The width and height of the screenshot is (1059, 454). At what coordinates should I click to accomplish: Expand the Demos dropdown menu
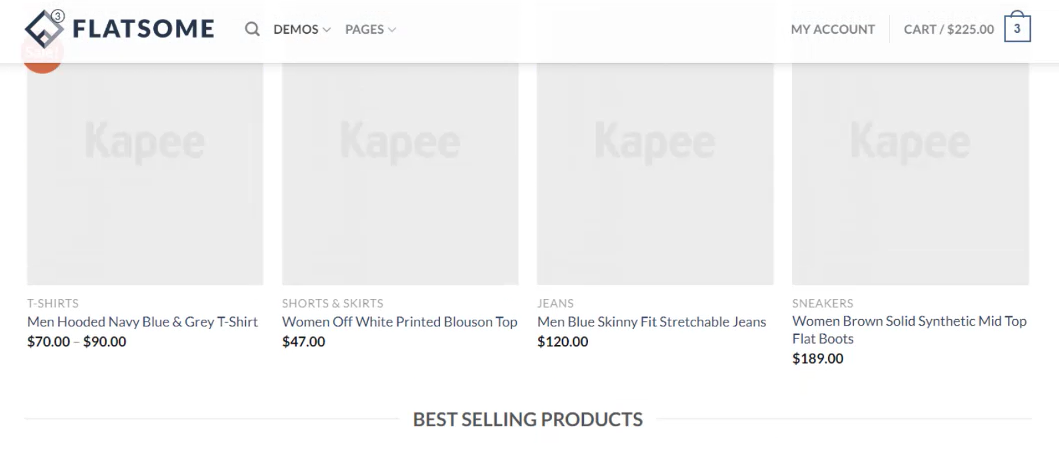click(302, 29)
